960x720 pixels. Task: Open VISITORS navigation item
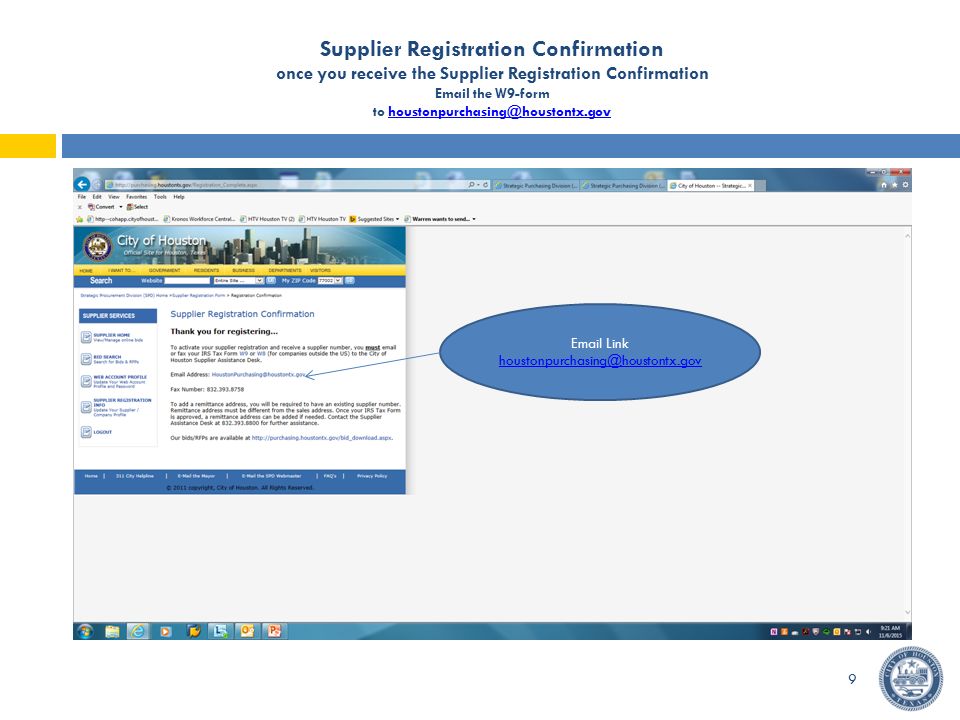320,270
